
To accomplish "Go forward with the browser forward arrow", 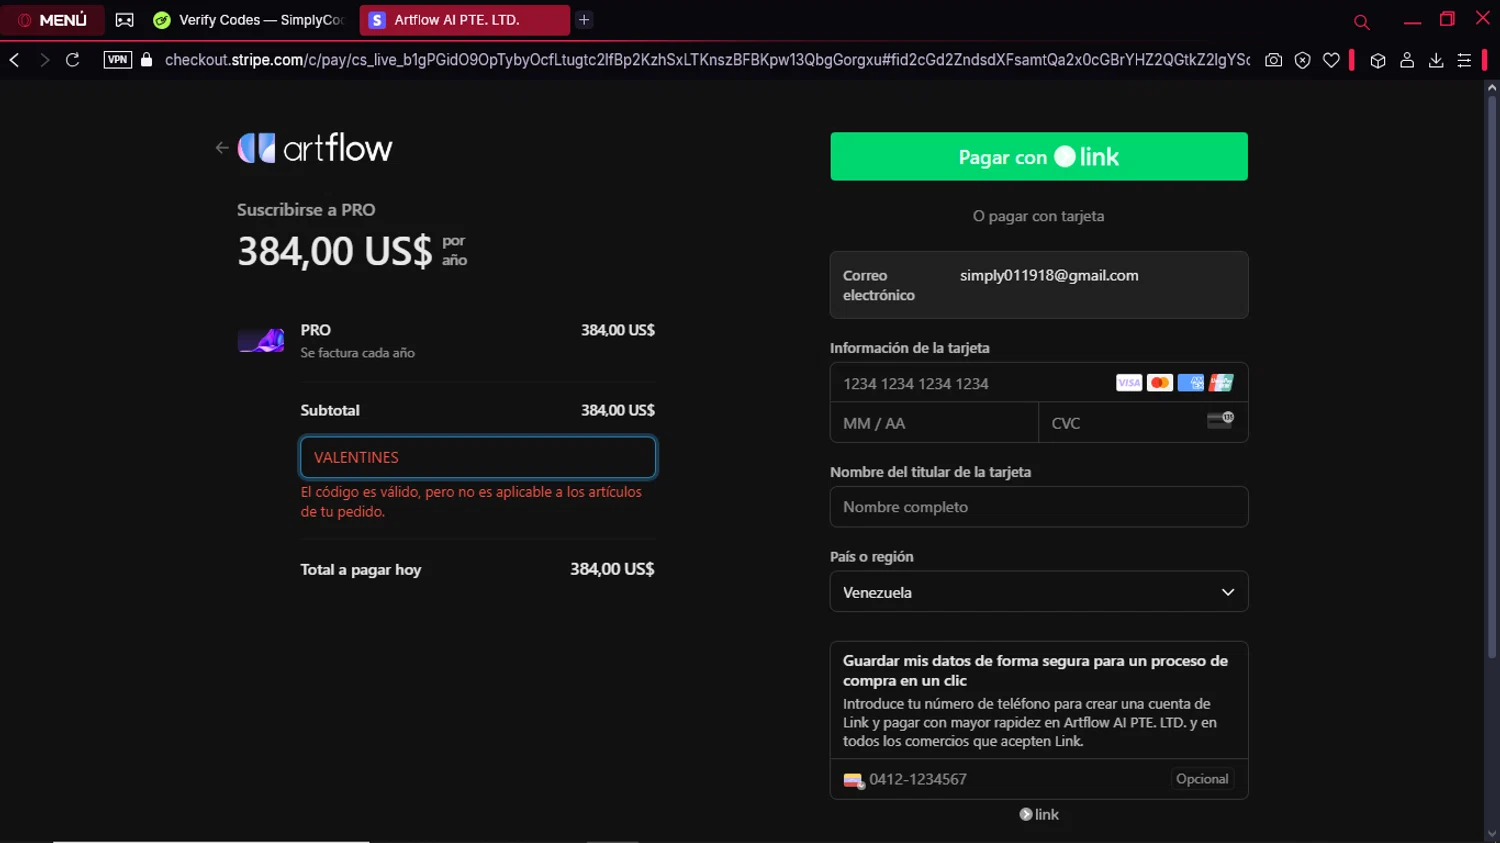I will [x=44, y=60].
